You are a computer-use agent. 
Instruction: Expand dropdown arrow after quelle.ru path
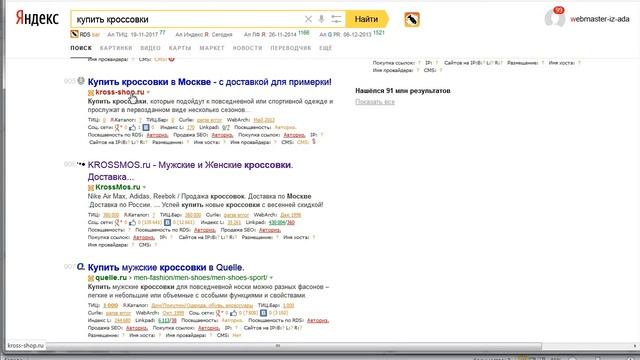pos(271,278)
